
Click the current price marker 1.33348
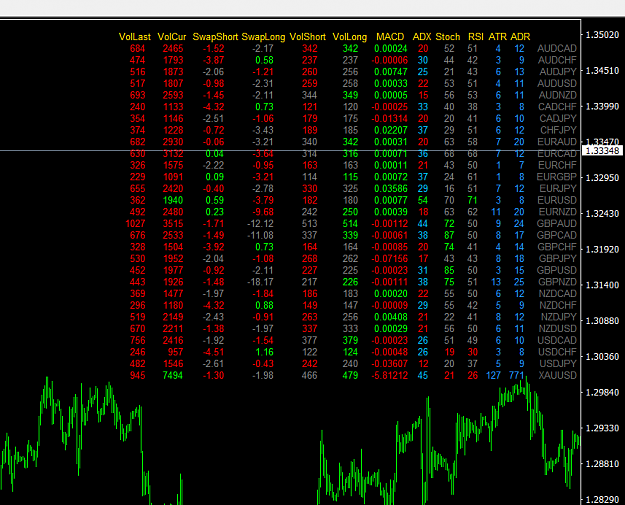602,151
